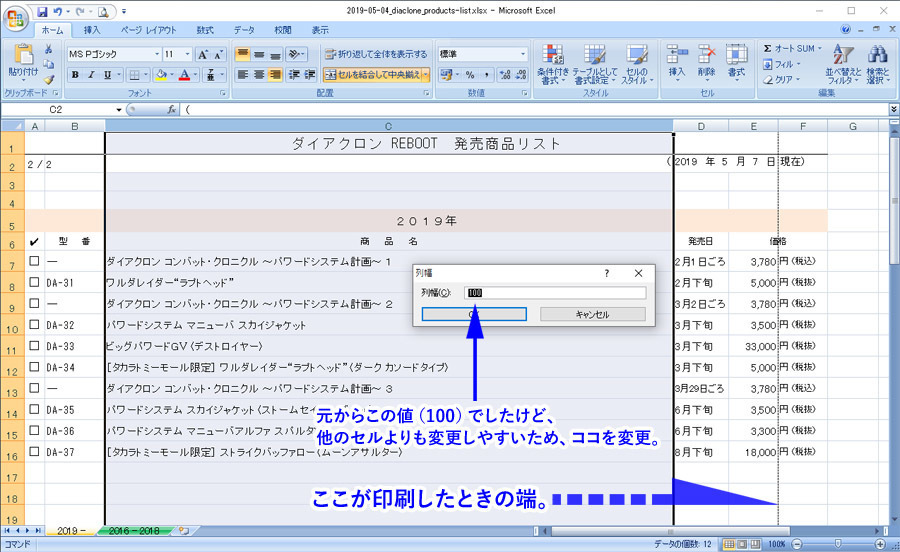Viewport: 900px width, 552px height.
Task: Open the number format 標準 dropdown
Action: pos(523,54)
